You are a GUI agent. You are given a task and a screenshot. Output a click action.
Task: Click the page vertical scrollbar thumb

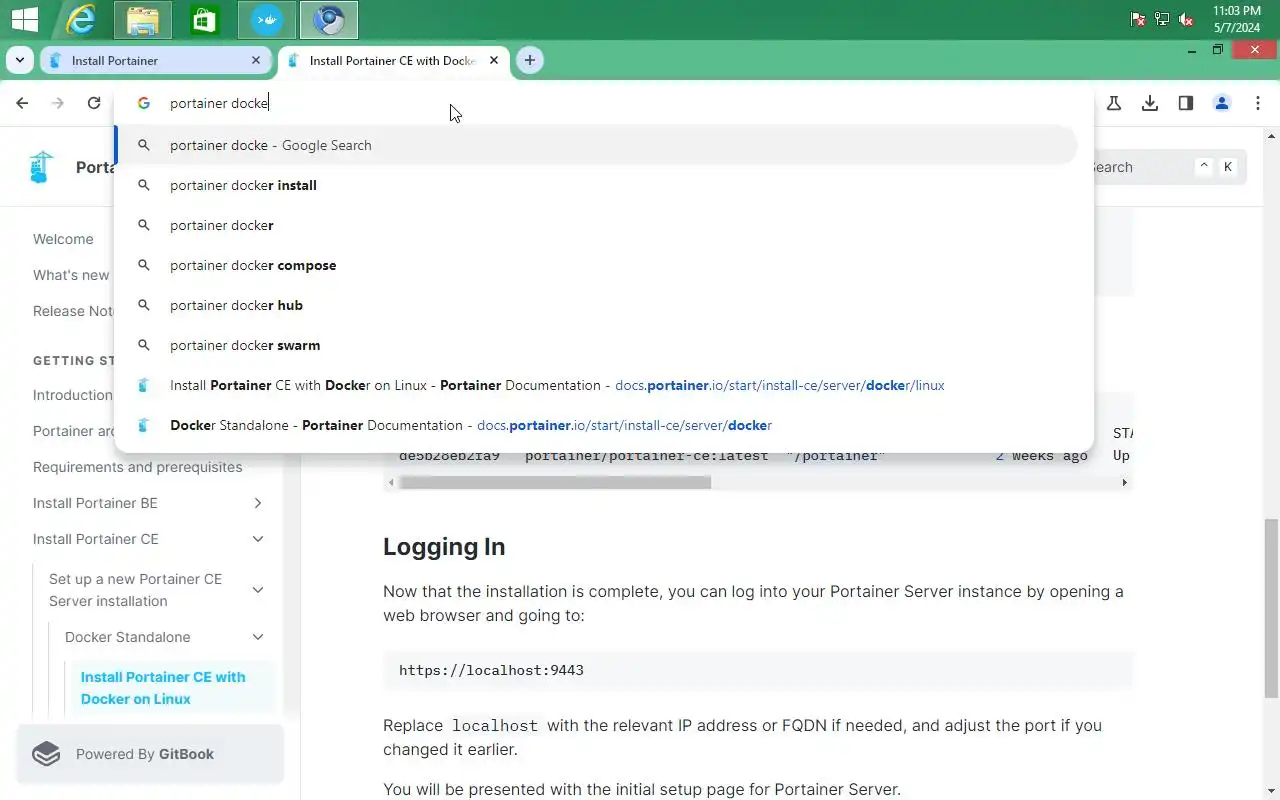pyautogui.click(x=1272, y=608)
